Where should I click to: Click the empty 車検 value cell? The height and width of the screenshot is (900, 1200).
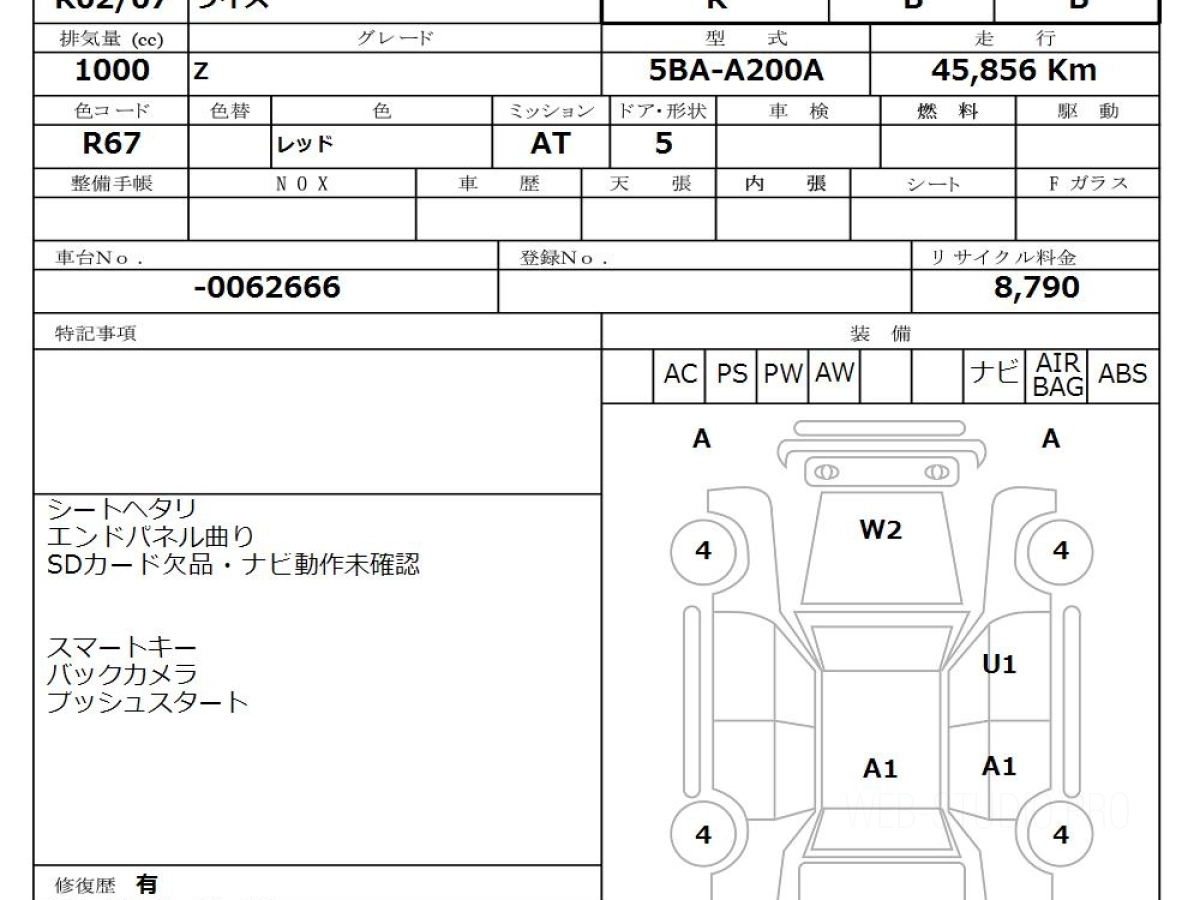click(798, 146)
